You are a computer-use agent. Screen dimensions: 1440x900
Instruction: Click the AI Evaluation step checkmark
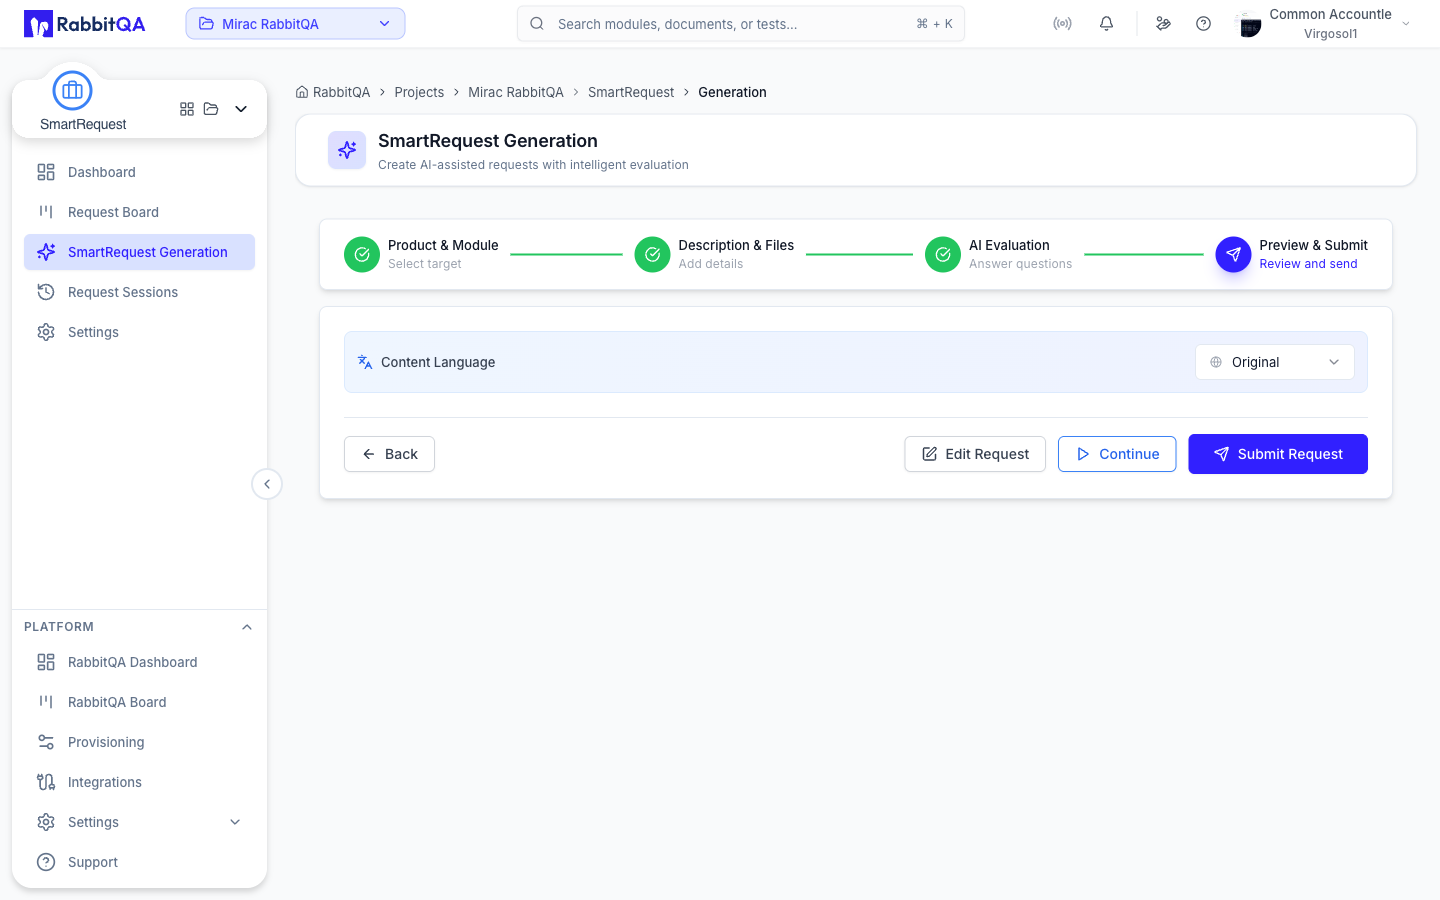coord(943,254)
